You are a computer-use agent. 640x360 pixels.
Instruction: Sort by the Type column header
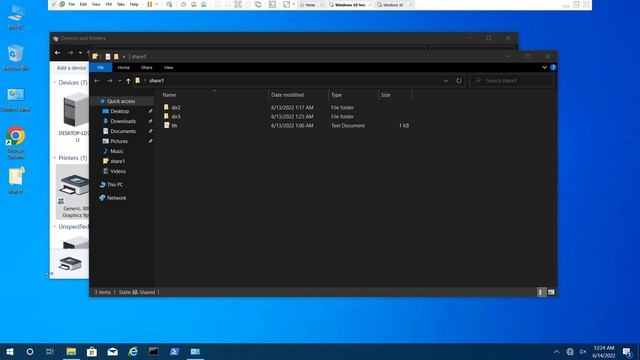336,95
